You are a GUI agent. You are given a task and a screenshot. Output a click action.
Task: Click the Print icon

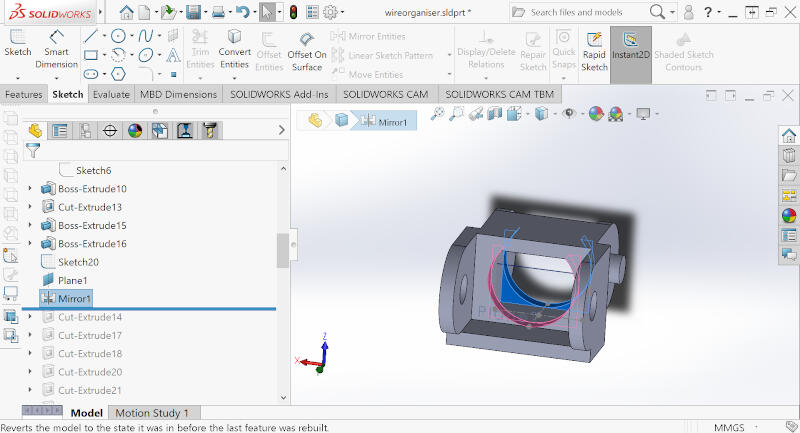218,12
